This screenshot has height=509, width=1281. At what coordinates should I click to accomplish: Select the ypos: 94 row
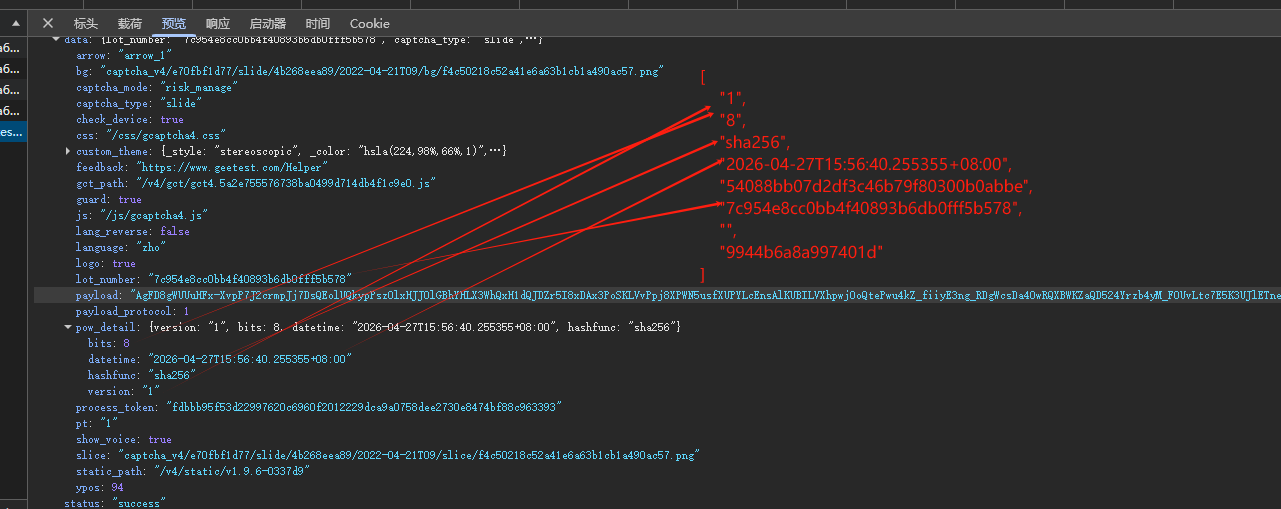click(98, 487)
